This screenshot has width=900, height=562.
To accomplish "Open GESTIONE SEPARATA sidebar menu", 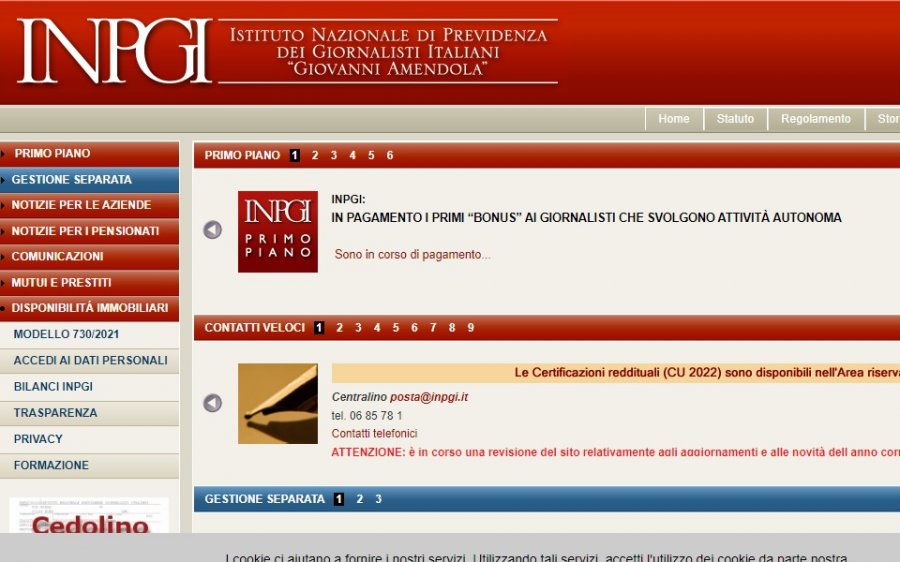I will (x=90, y=180).
